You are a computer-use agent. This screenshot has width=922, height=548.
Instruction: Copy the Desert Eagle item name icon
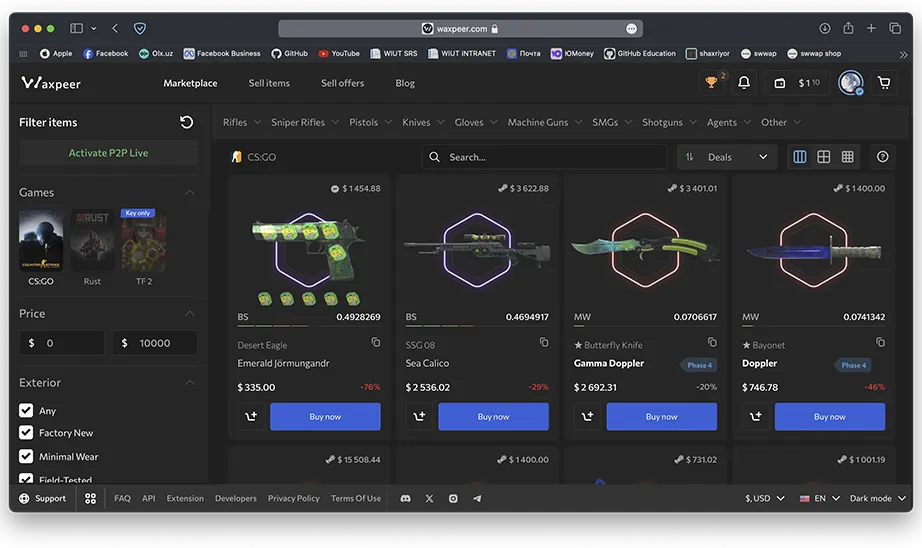(x=376, y=342)
